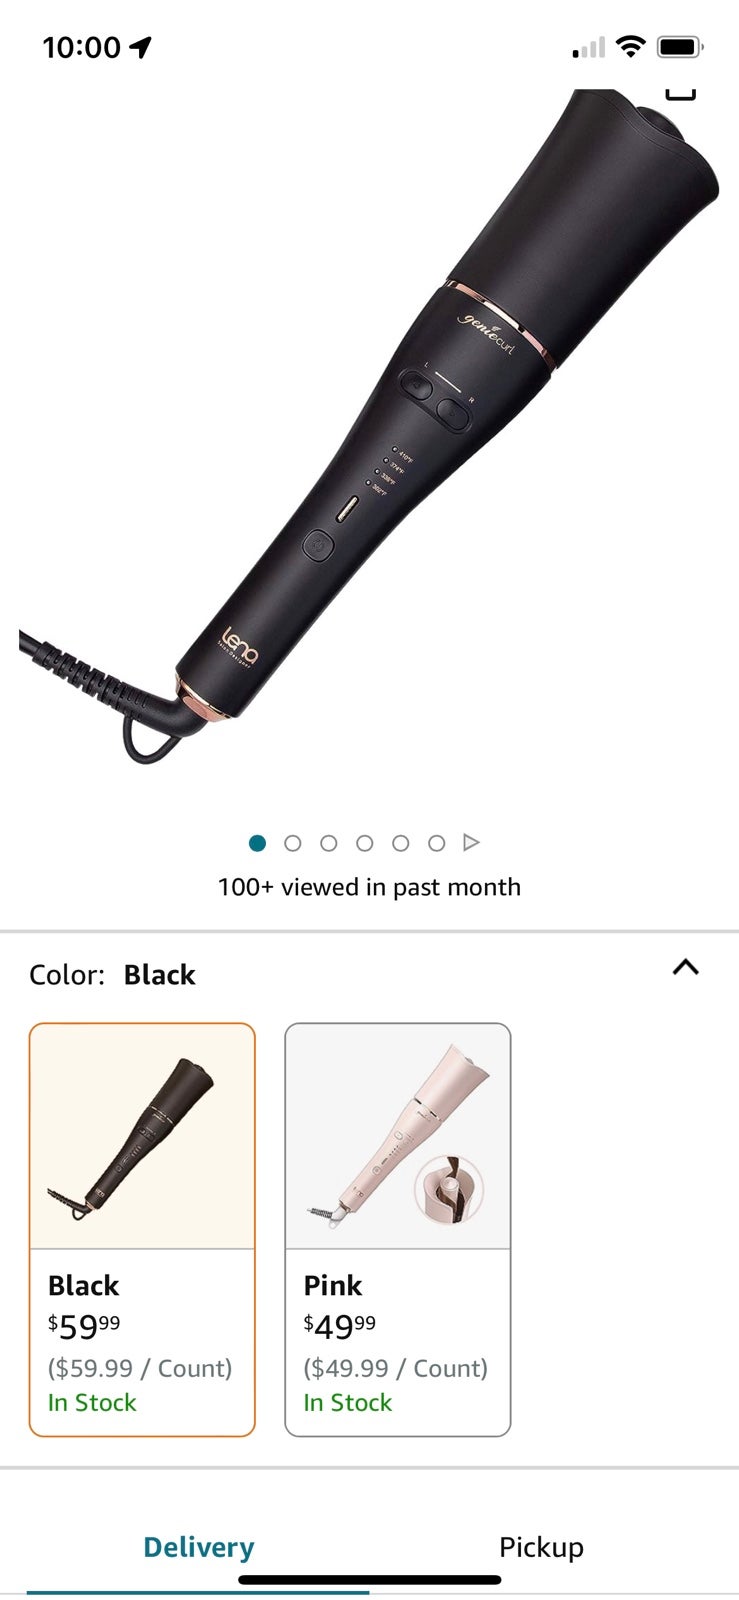Open the main black curler product image
The height and width of the screenshot is (1600, 739).
(x=369, y=430)
